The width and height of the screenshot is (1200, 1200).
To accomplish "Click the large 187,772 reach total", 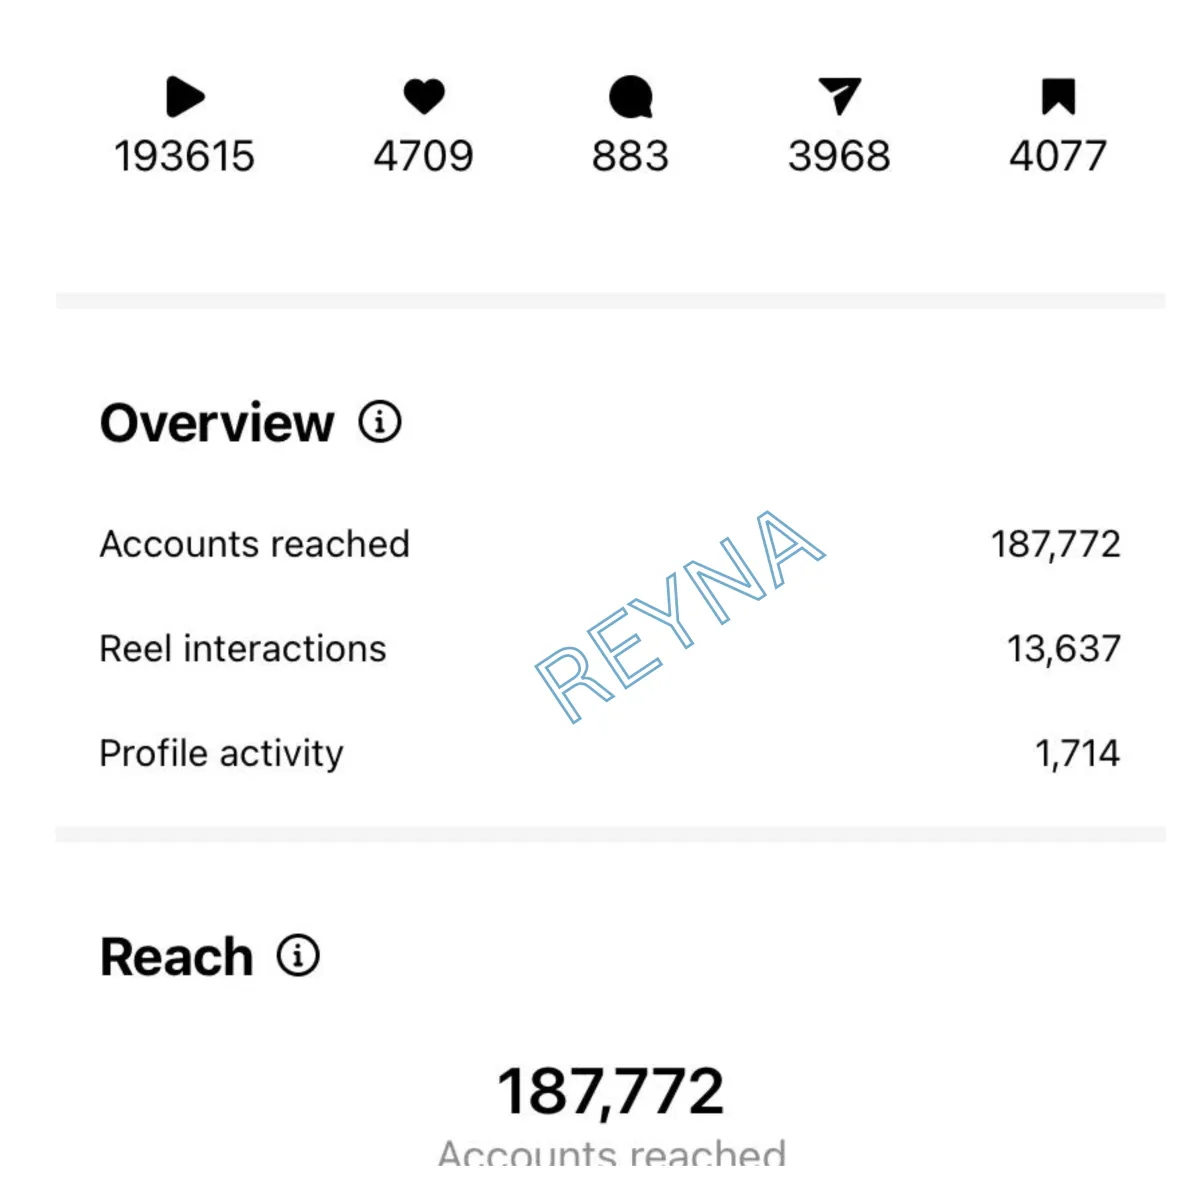I will coord(611,1091).
